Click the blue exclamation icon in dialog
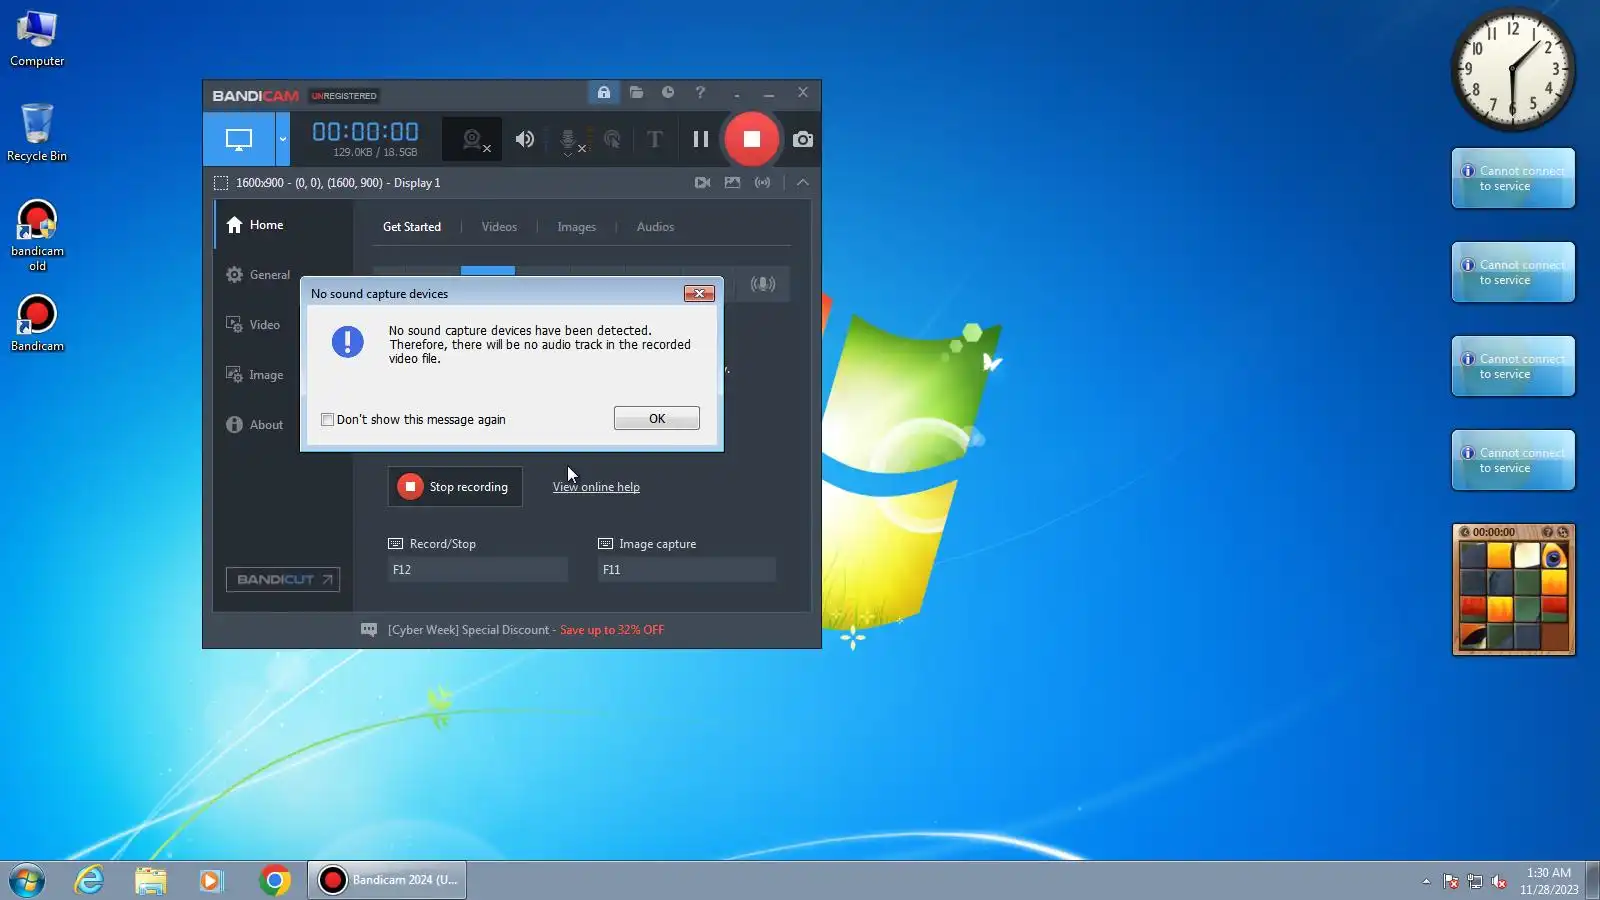The image size is (1600, 900). (x=348, y=342)
